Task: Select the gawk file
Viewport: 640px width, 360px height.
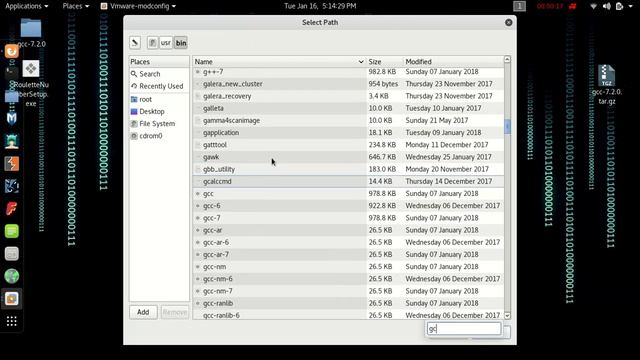Action: 348,157
